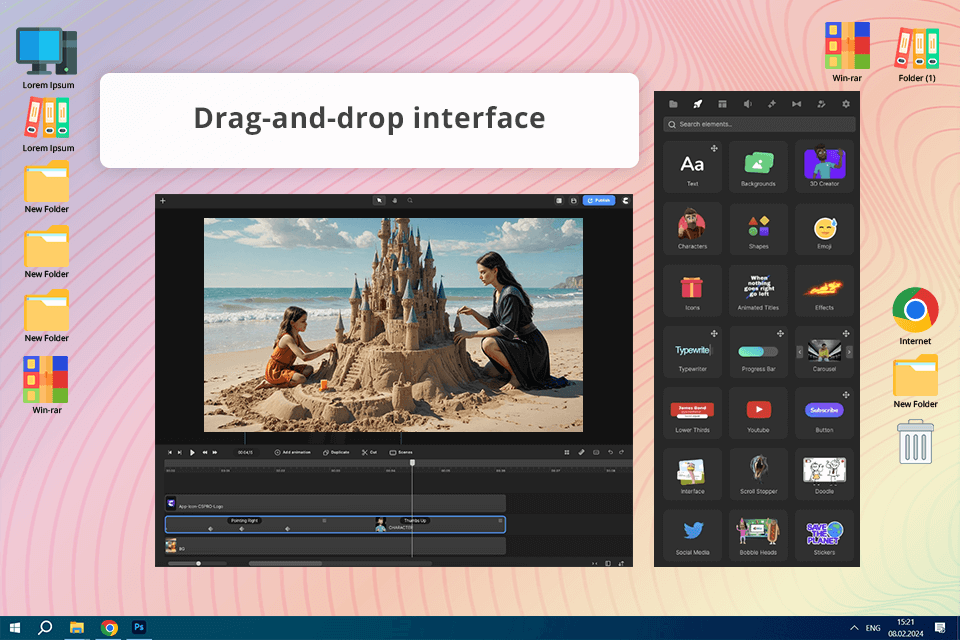
Task: Switch to the audio speaker tab
Action: tap(747, 104)
